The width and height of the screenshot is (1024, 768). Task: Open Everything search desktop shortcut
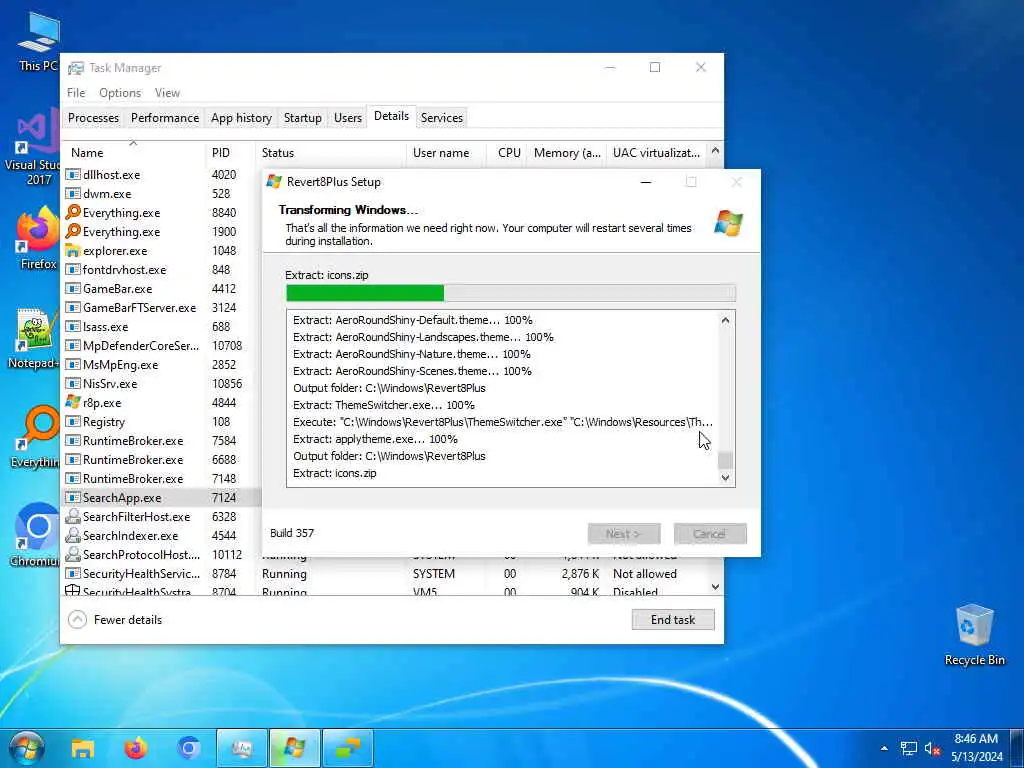37,436
